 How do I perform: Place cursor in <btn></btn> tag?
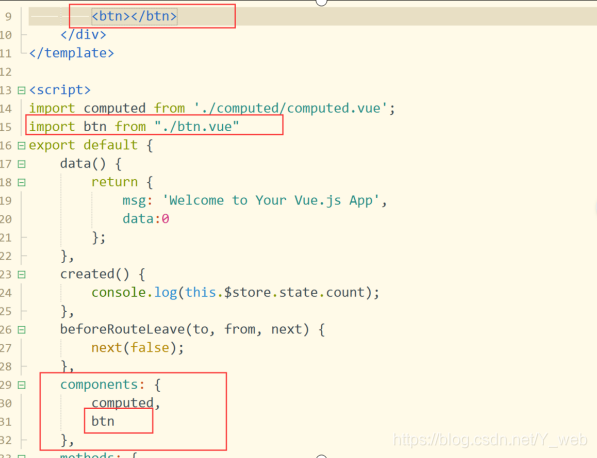[x=134, y=16]
